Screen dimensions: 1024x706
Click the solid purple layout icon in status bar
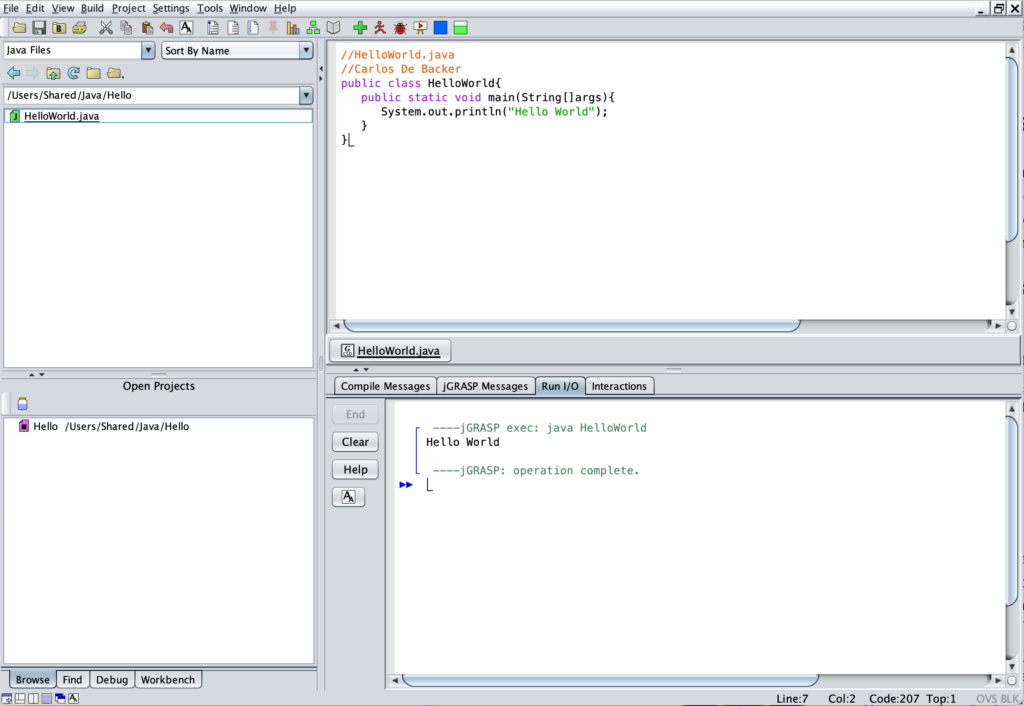(46, 699)
